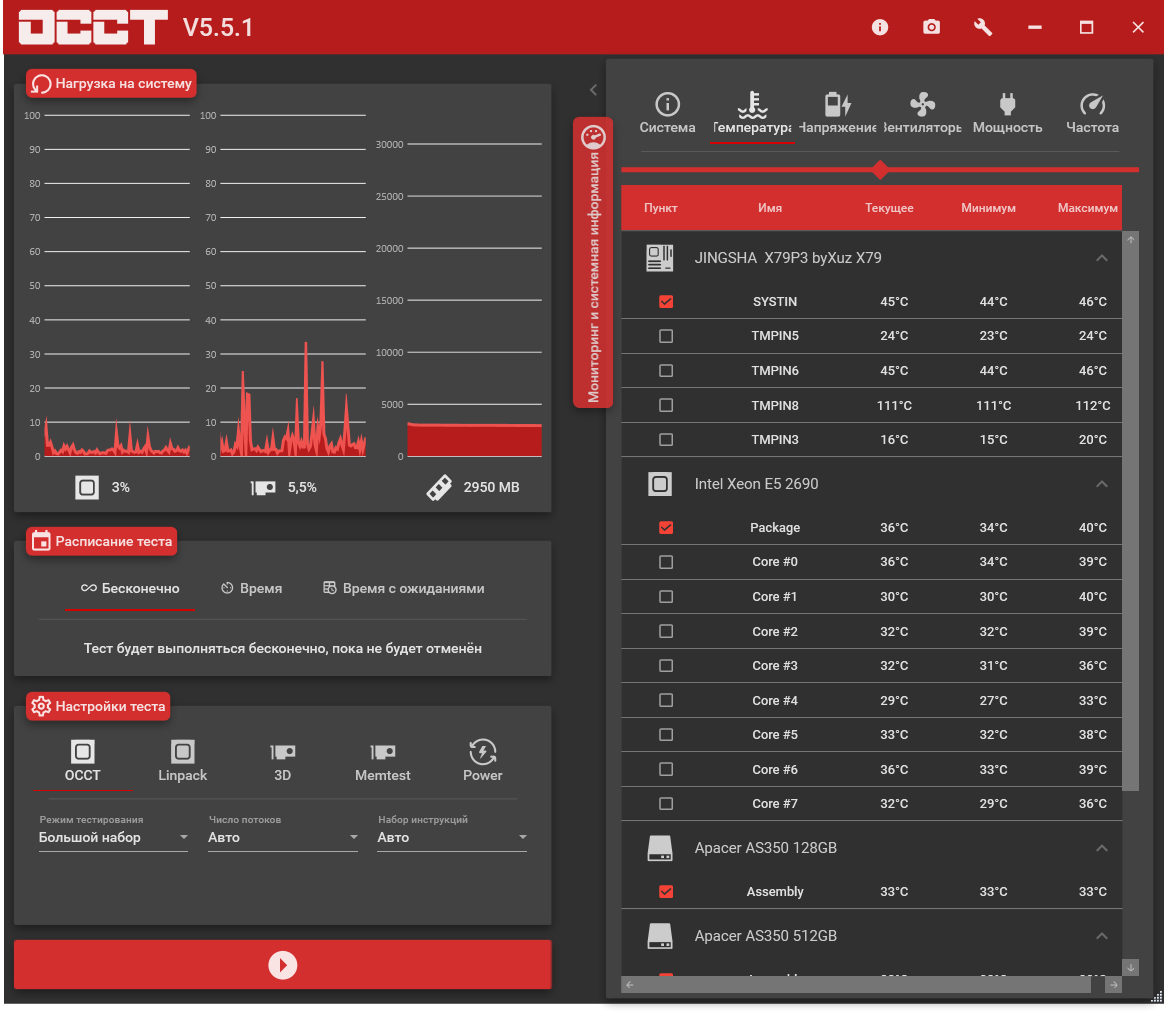This screenshot has width=1168, height=1017.
Task: Check the Core #7 checkbox
Action: click(666, 804)
